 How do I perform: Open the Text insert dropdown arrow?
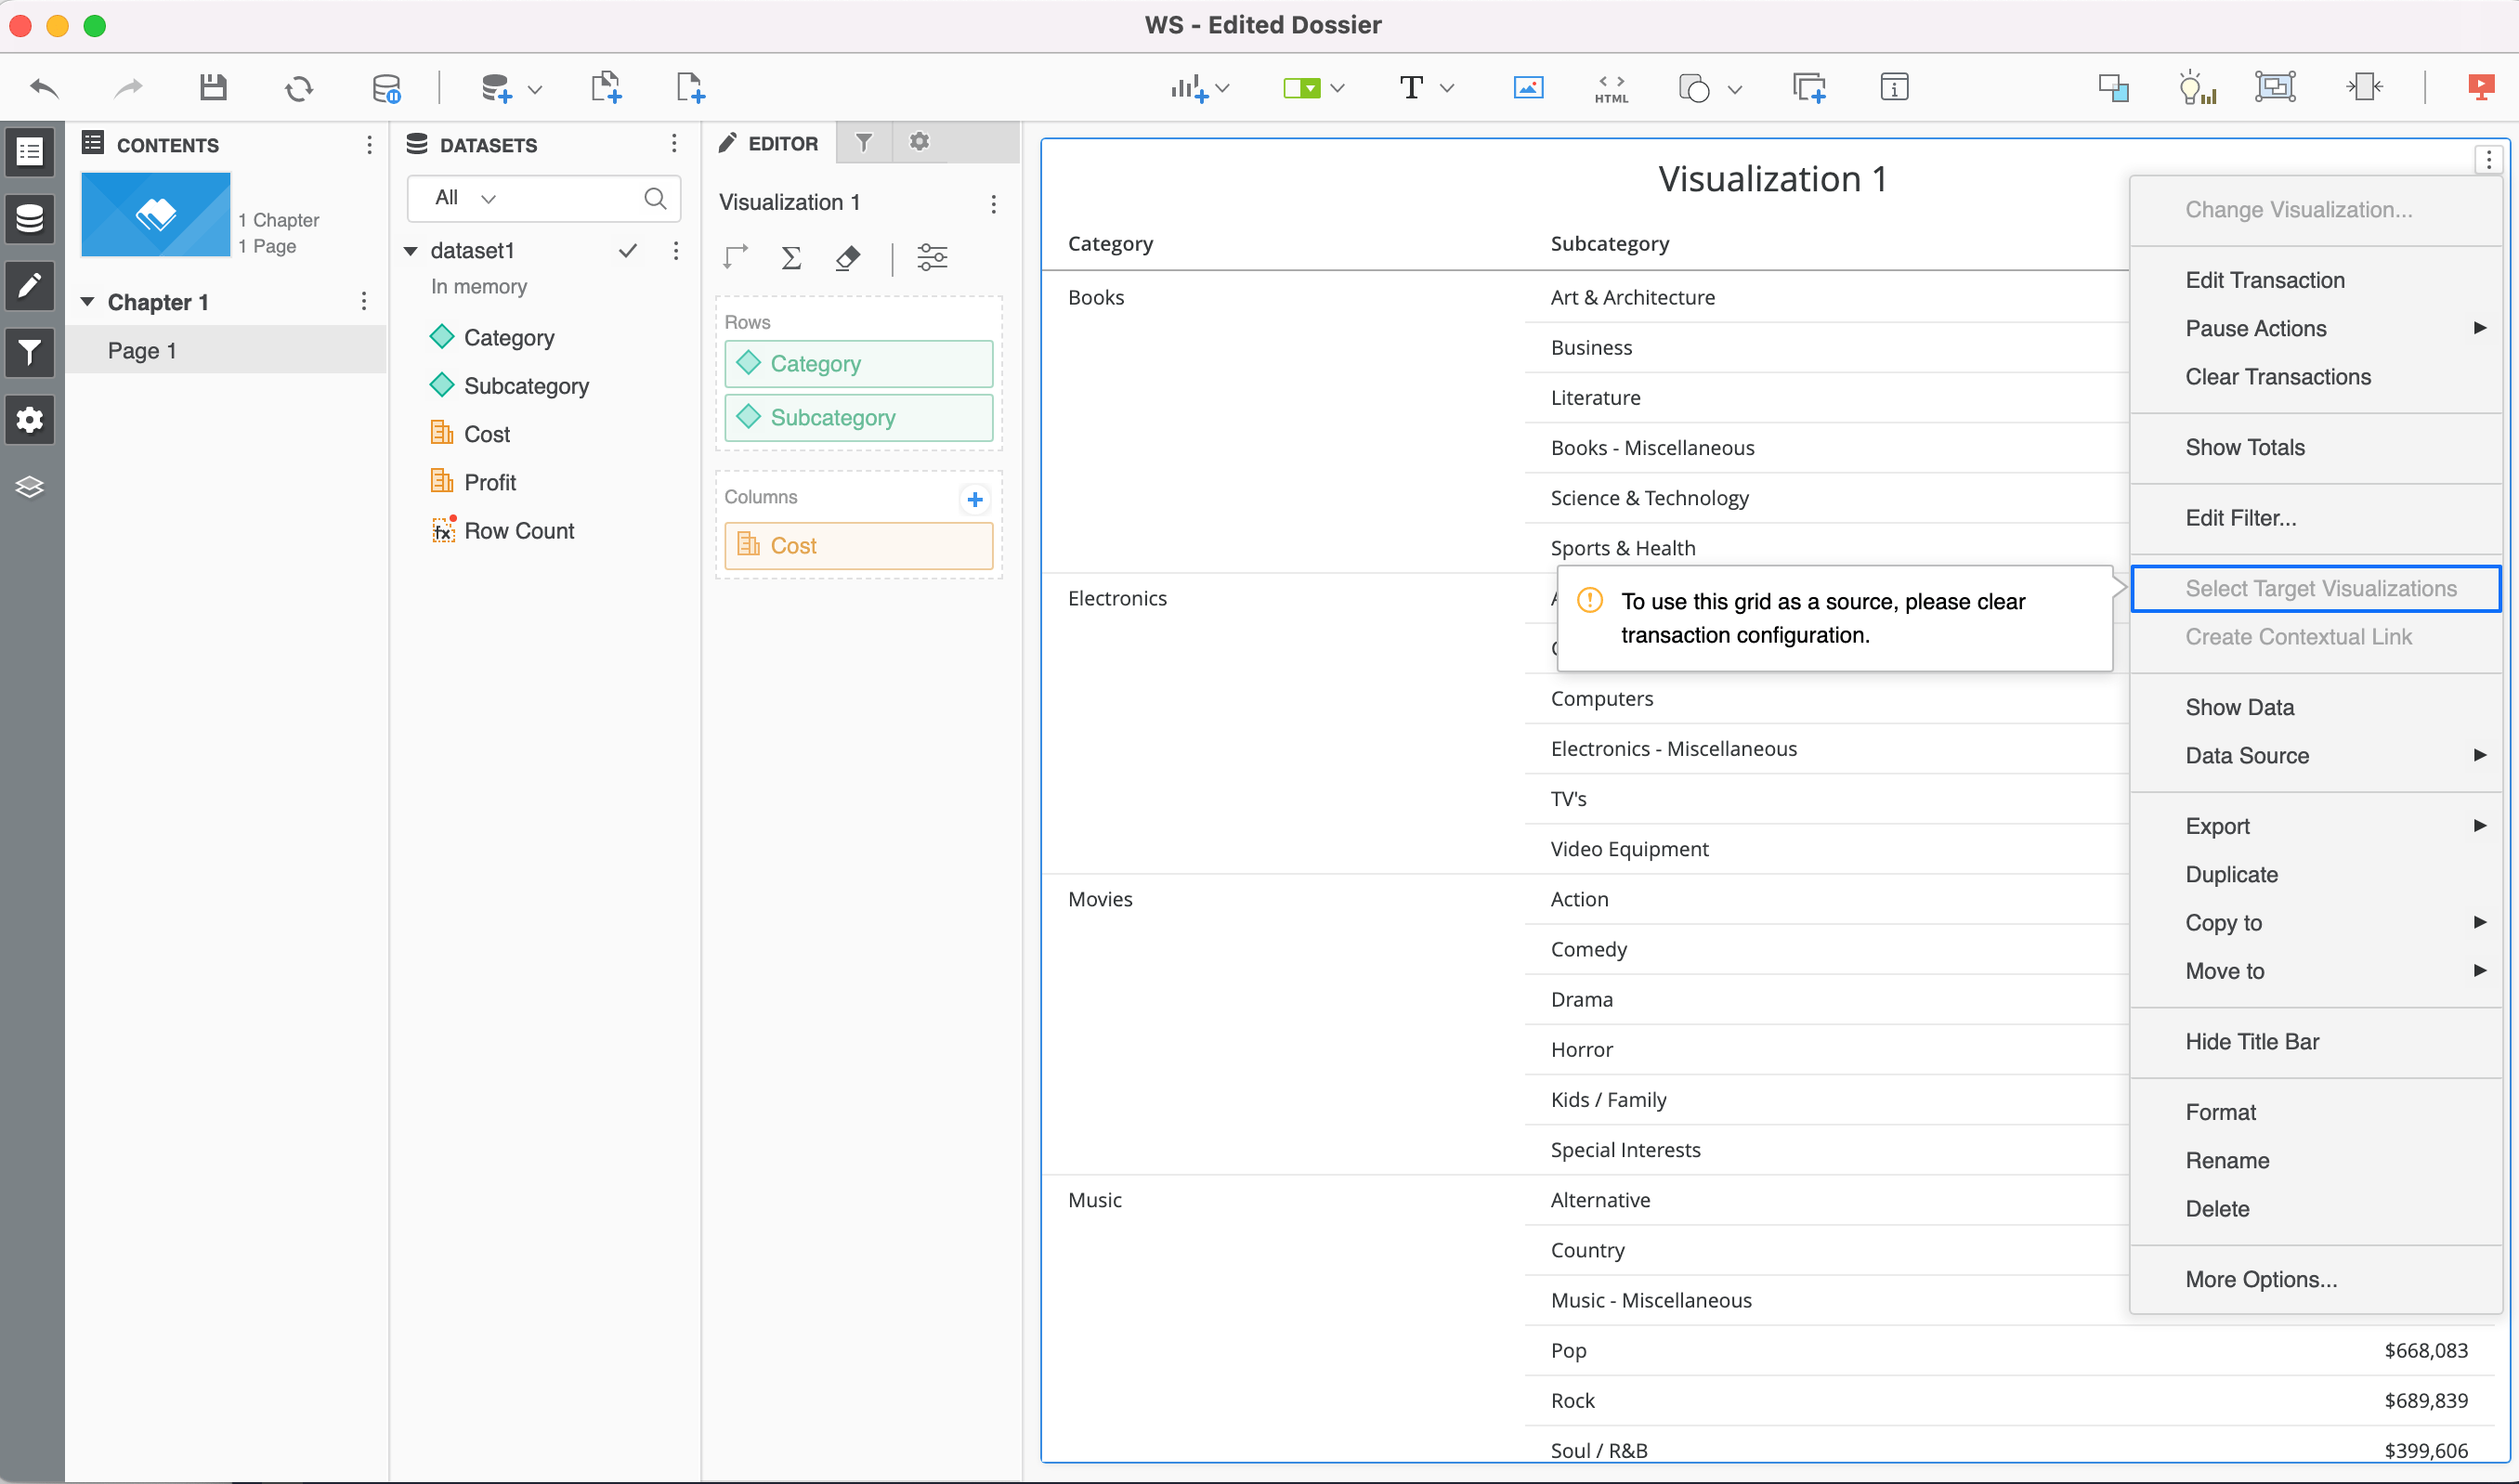(1446, 89)
